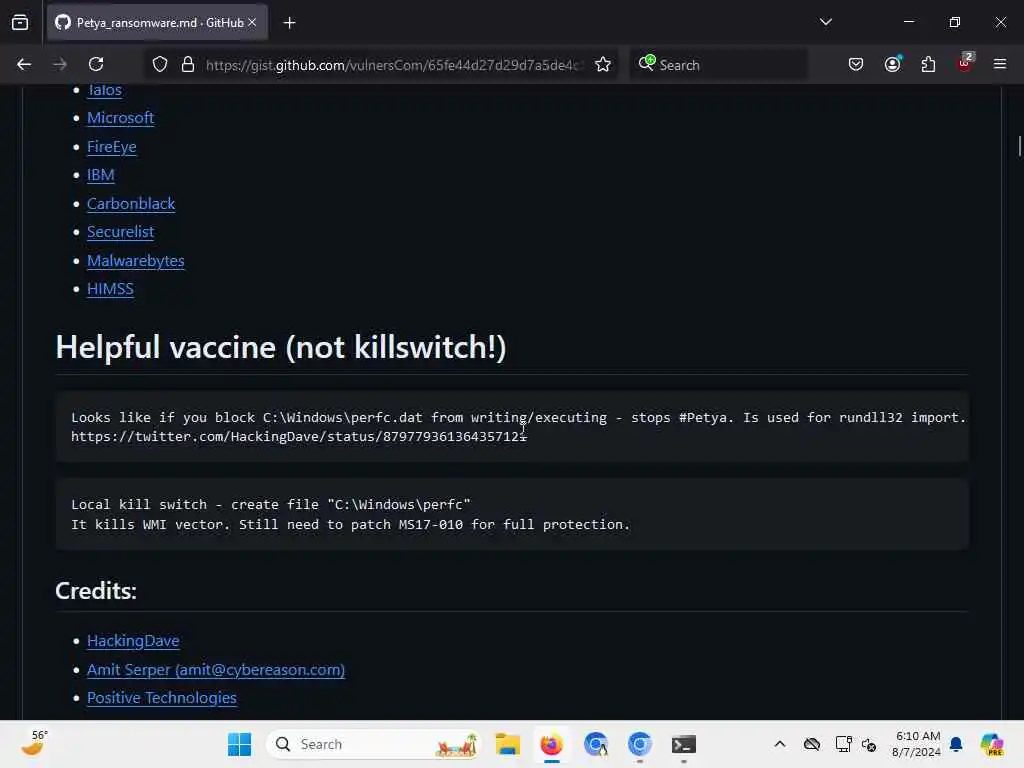Open the weather widget in taskbar
The image size is (1024, 768).
tap(34, 744)
